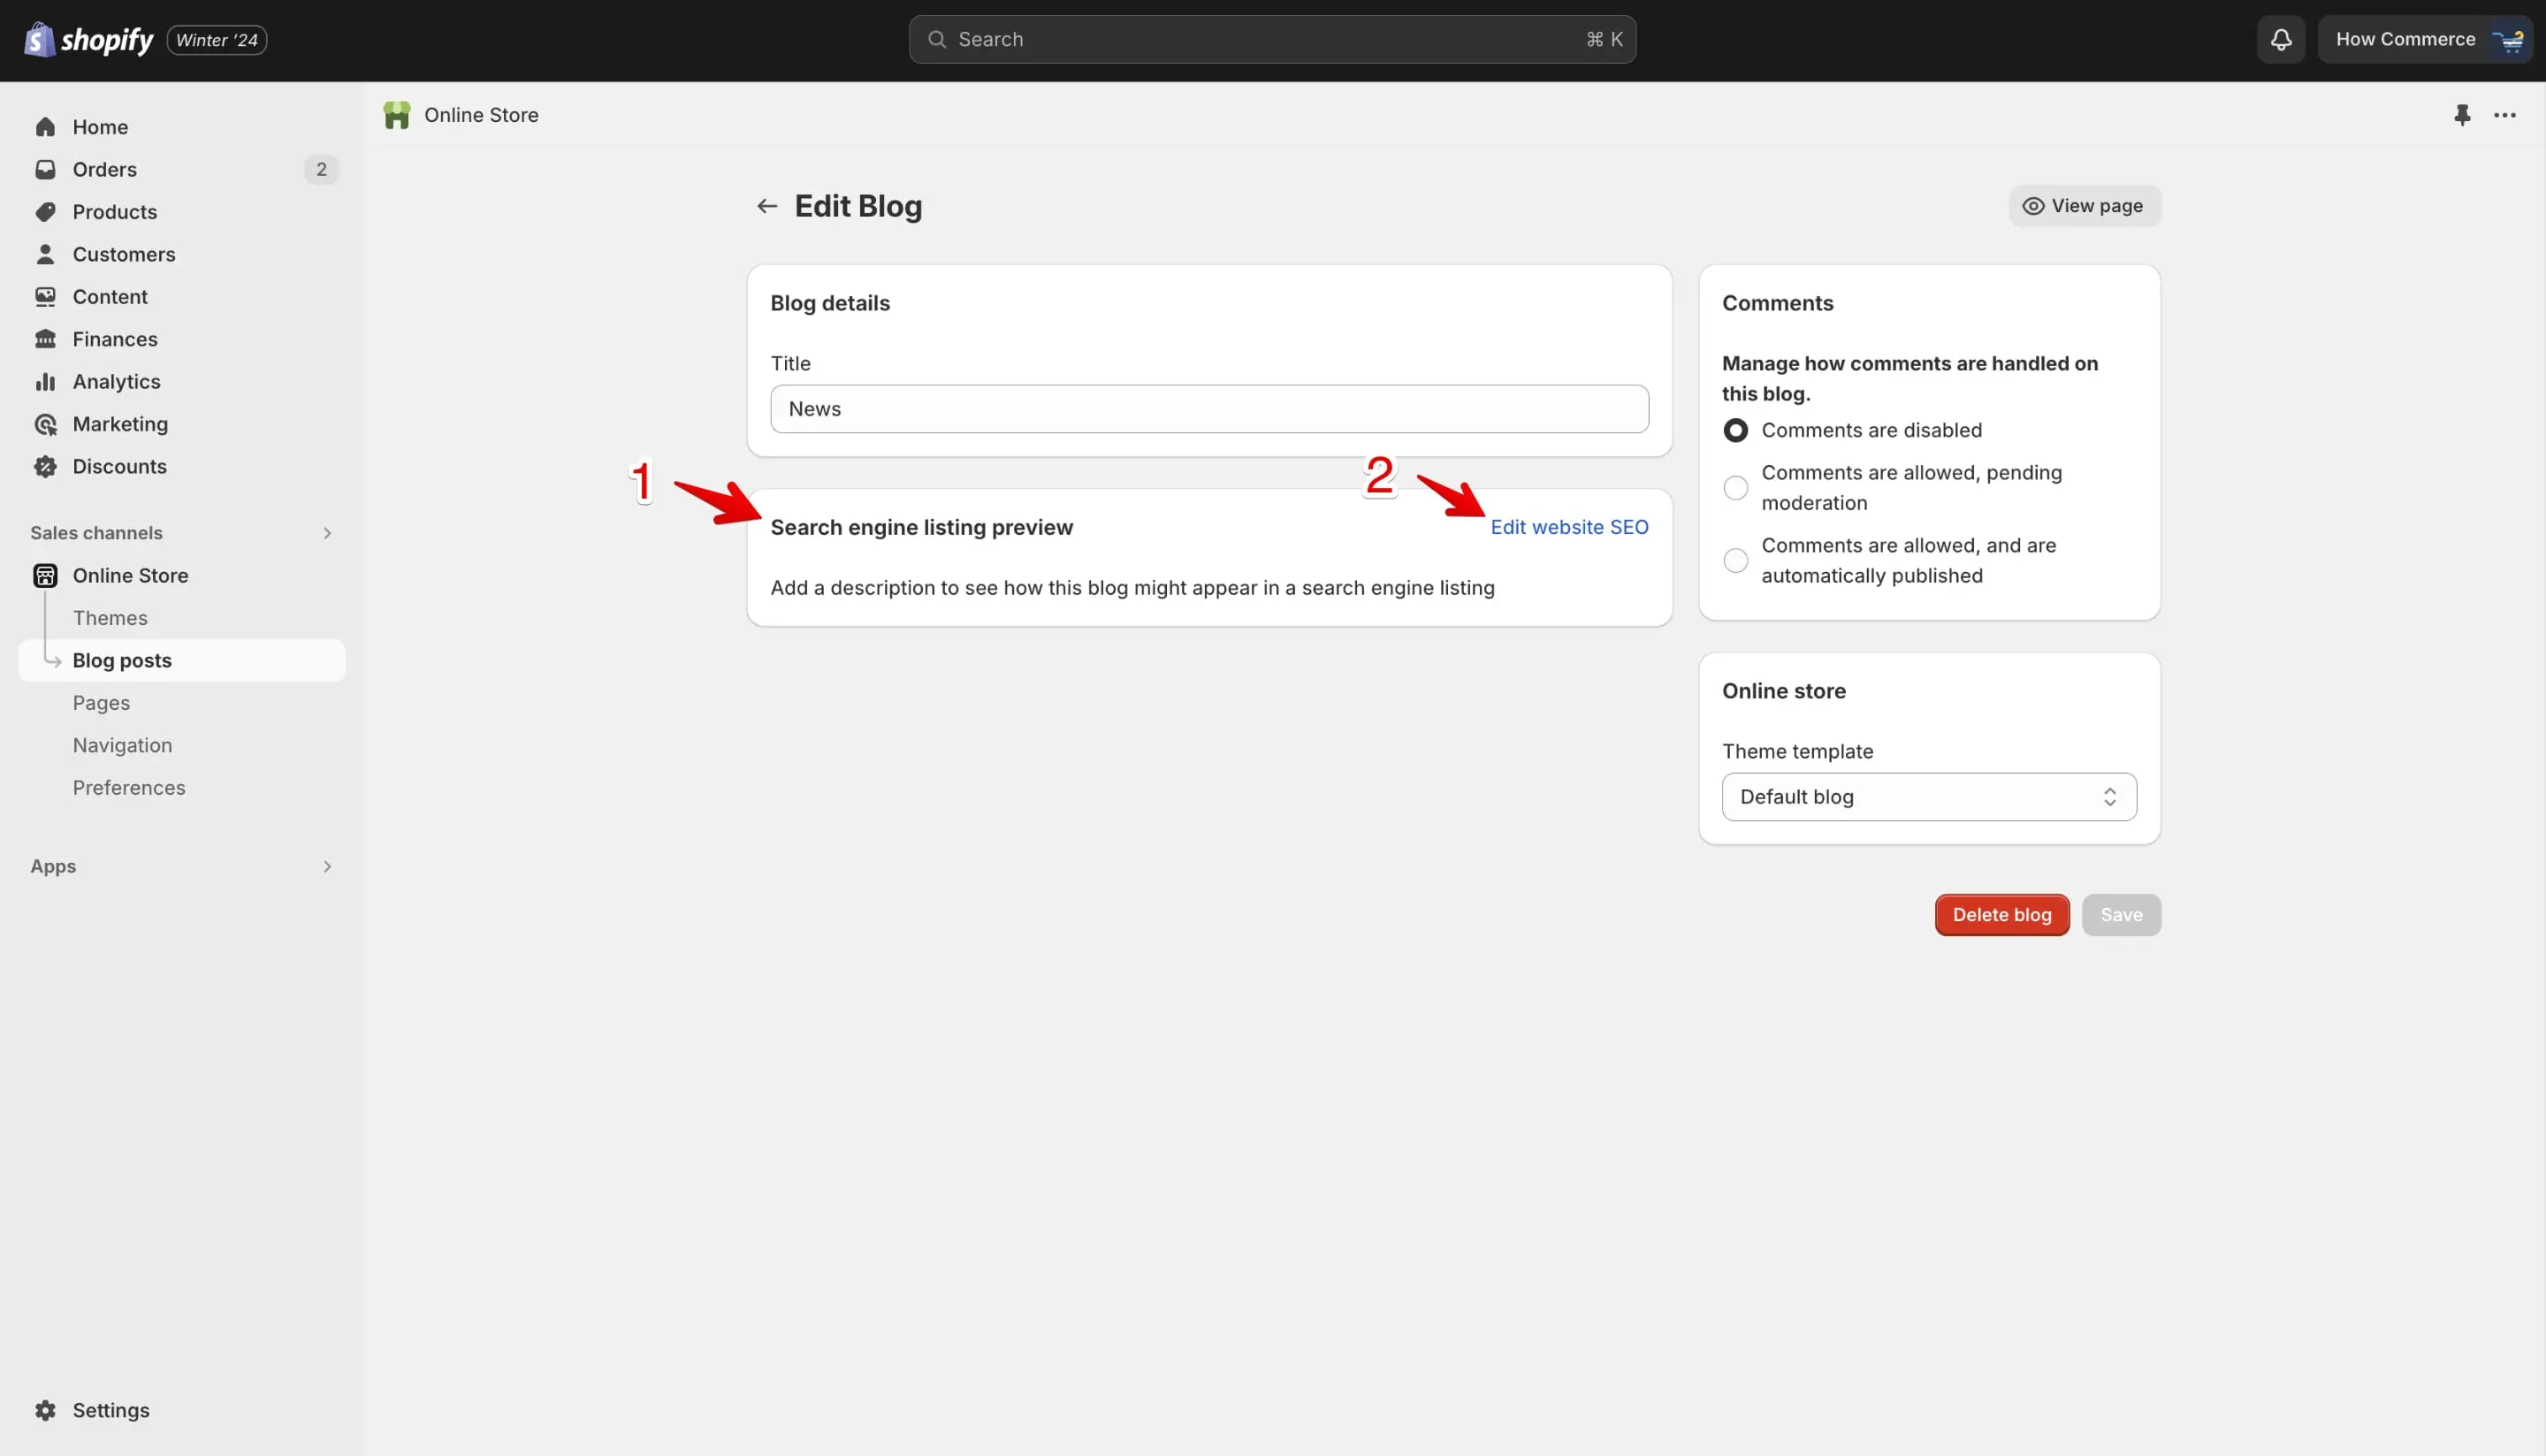Click the Save button
Image resolution: width=2546 pixels, height=1456 pixels.
(x=2121, y=915)
